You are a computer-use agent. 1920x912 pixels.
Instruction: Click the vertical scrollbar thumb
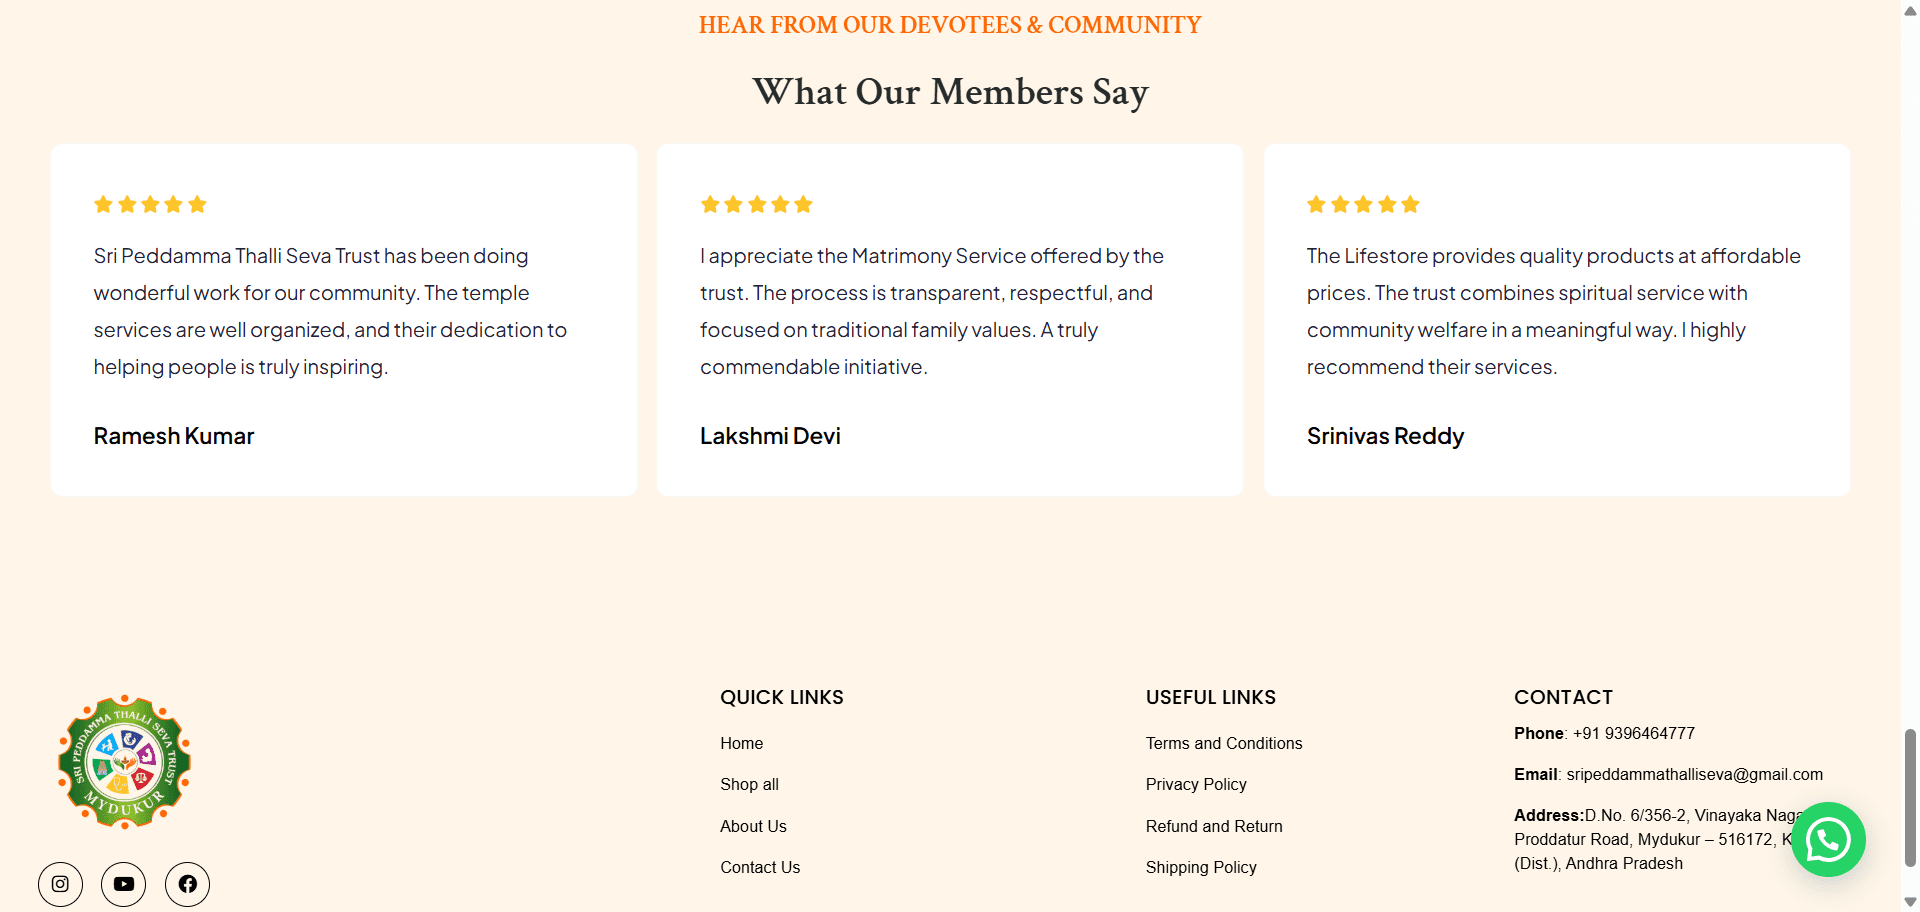tap(1910, 797)
